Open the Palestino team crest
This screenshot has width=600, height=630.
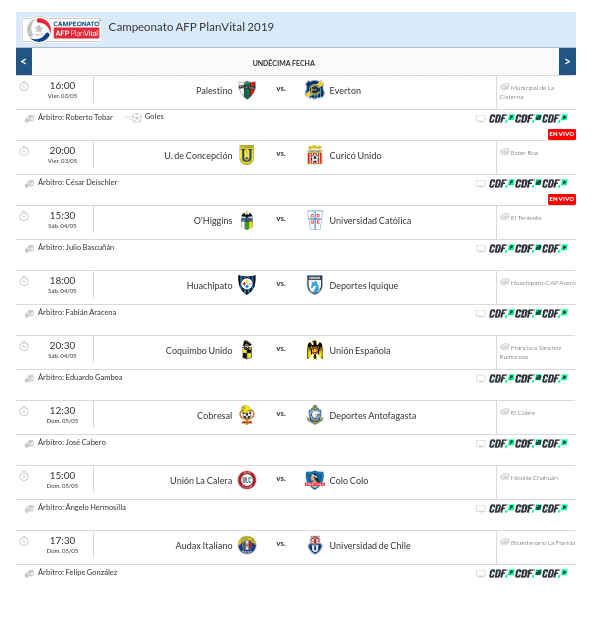(247, 90)
